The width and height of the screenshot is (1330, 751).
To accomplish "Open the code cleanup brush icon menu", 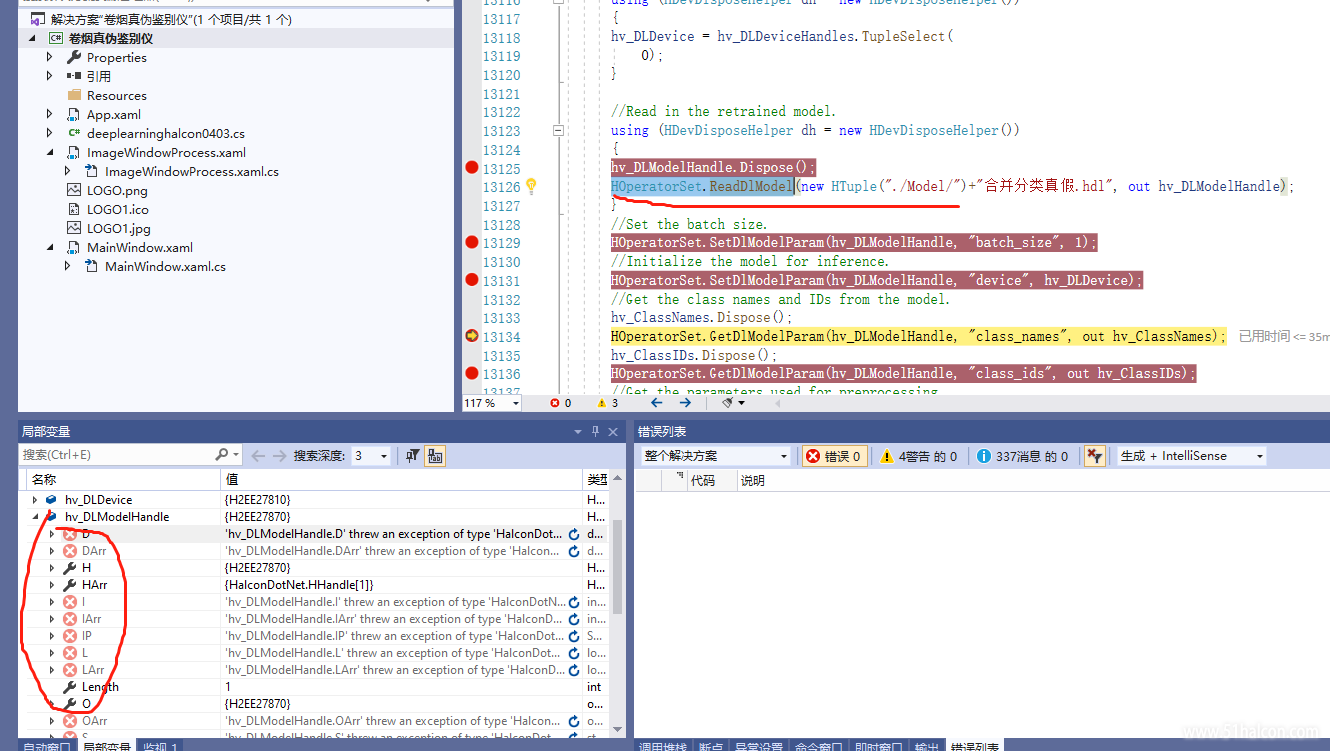I will point(732,403).
